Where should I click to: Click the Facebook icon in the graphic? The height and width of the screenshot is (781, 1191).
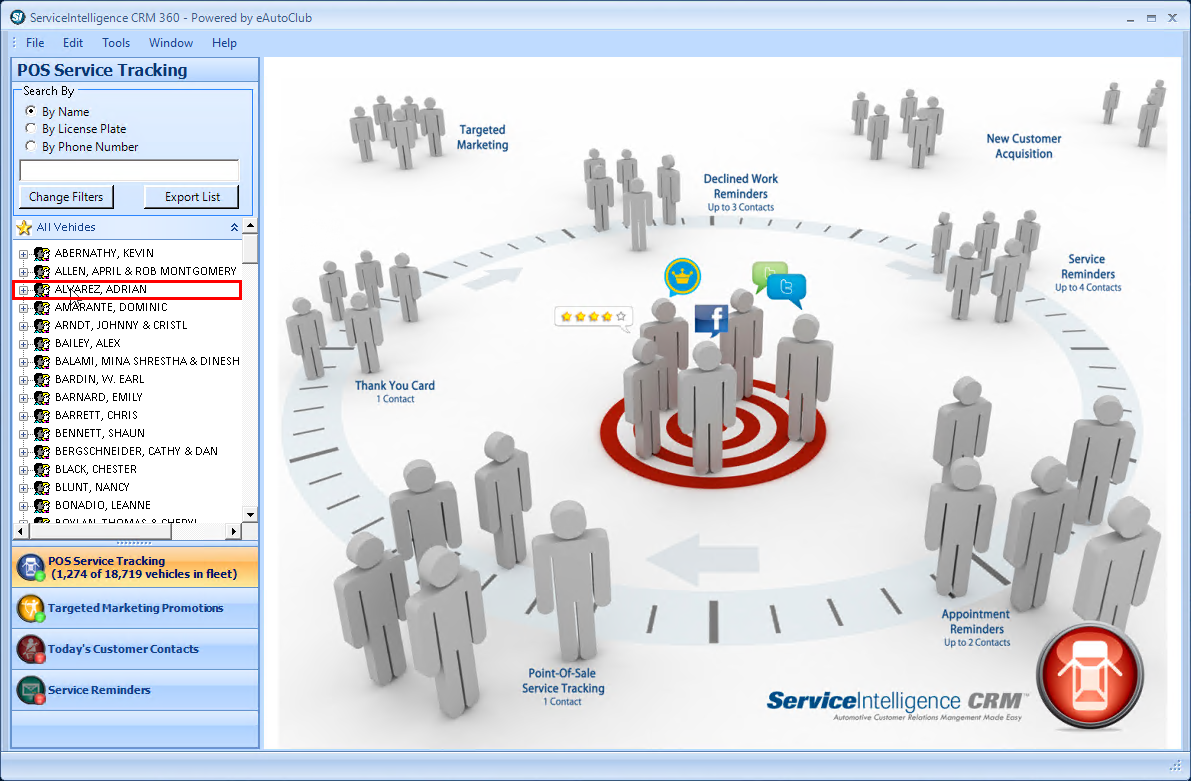711,320
